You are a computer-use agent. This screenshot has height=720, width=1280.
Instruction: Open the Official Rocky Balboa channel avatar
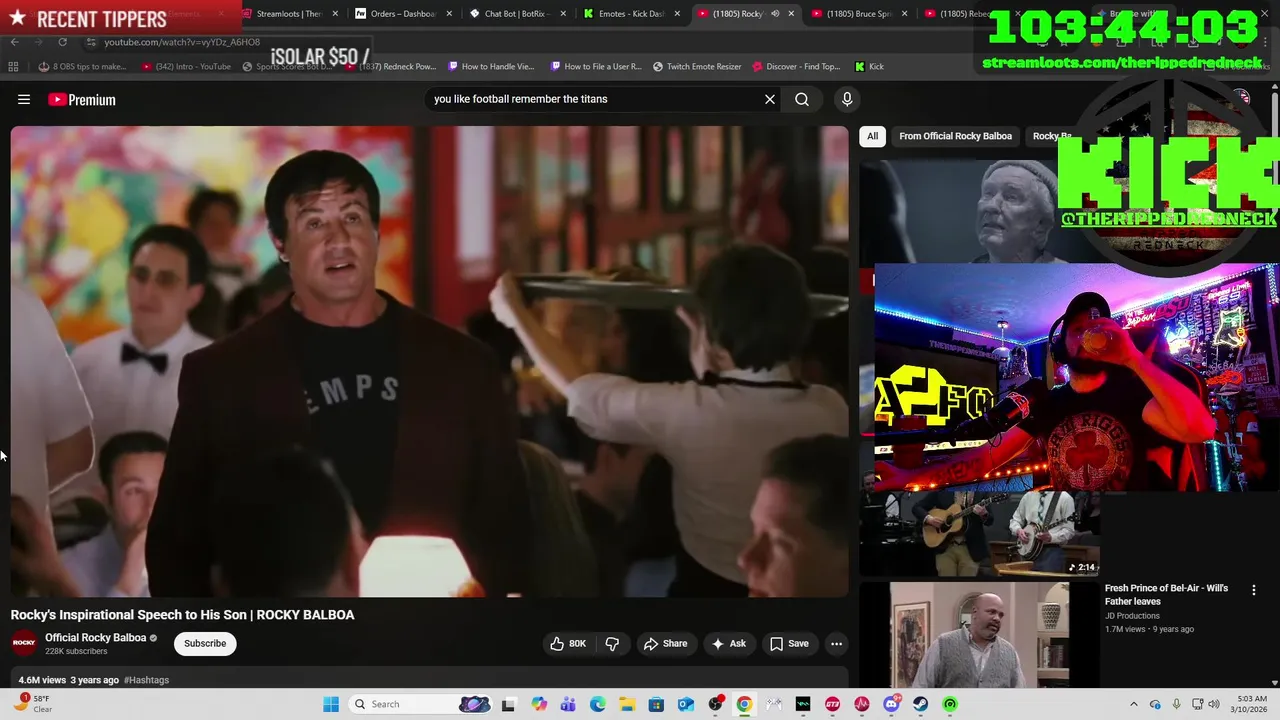pos(24,643)
